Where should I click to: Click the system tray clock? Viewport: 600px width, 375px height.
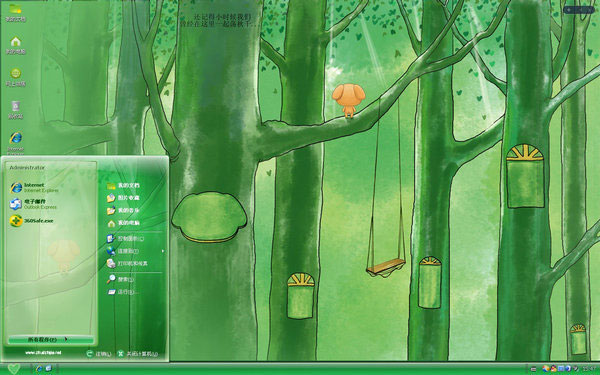(589, 369)
